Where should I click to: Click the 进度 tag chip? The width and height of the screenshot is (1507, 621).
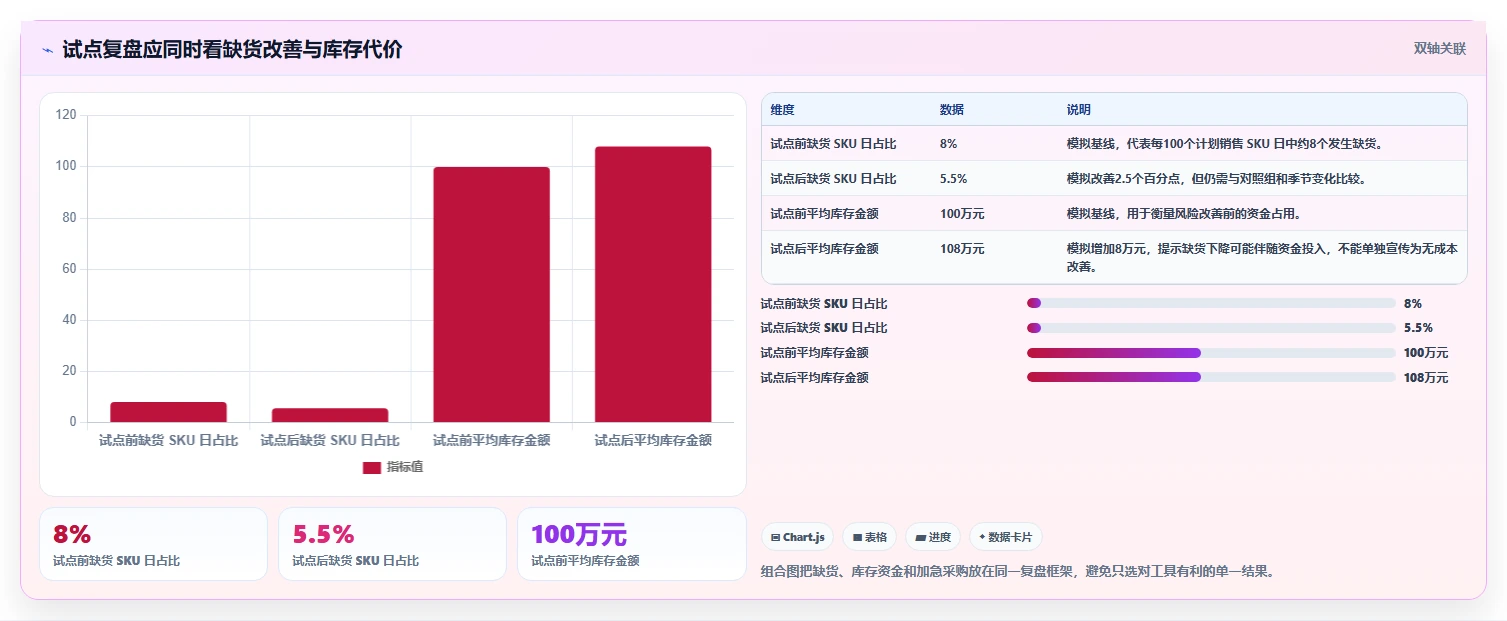click(x=933, y=537)
